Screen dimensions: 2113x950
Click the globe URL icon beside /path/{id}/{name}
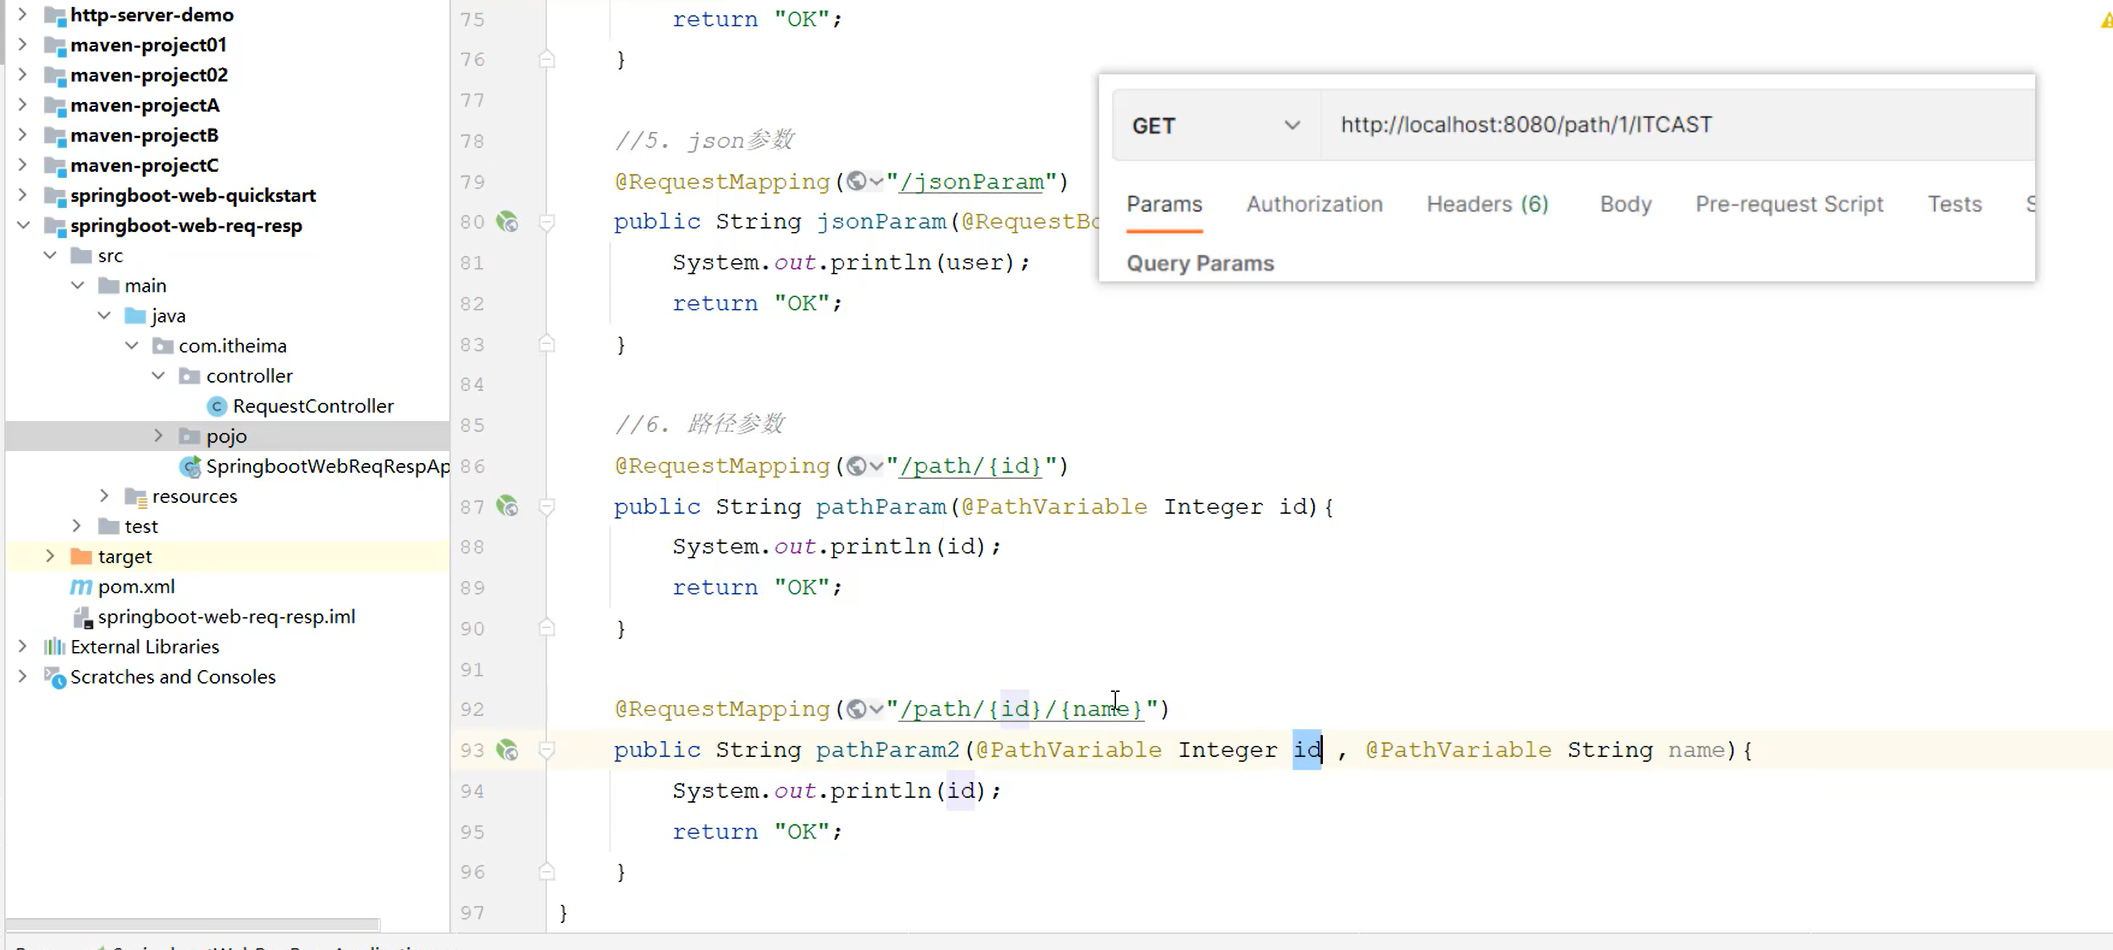tap(856, 709)
